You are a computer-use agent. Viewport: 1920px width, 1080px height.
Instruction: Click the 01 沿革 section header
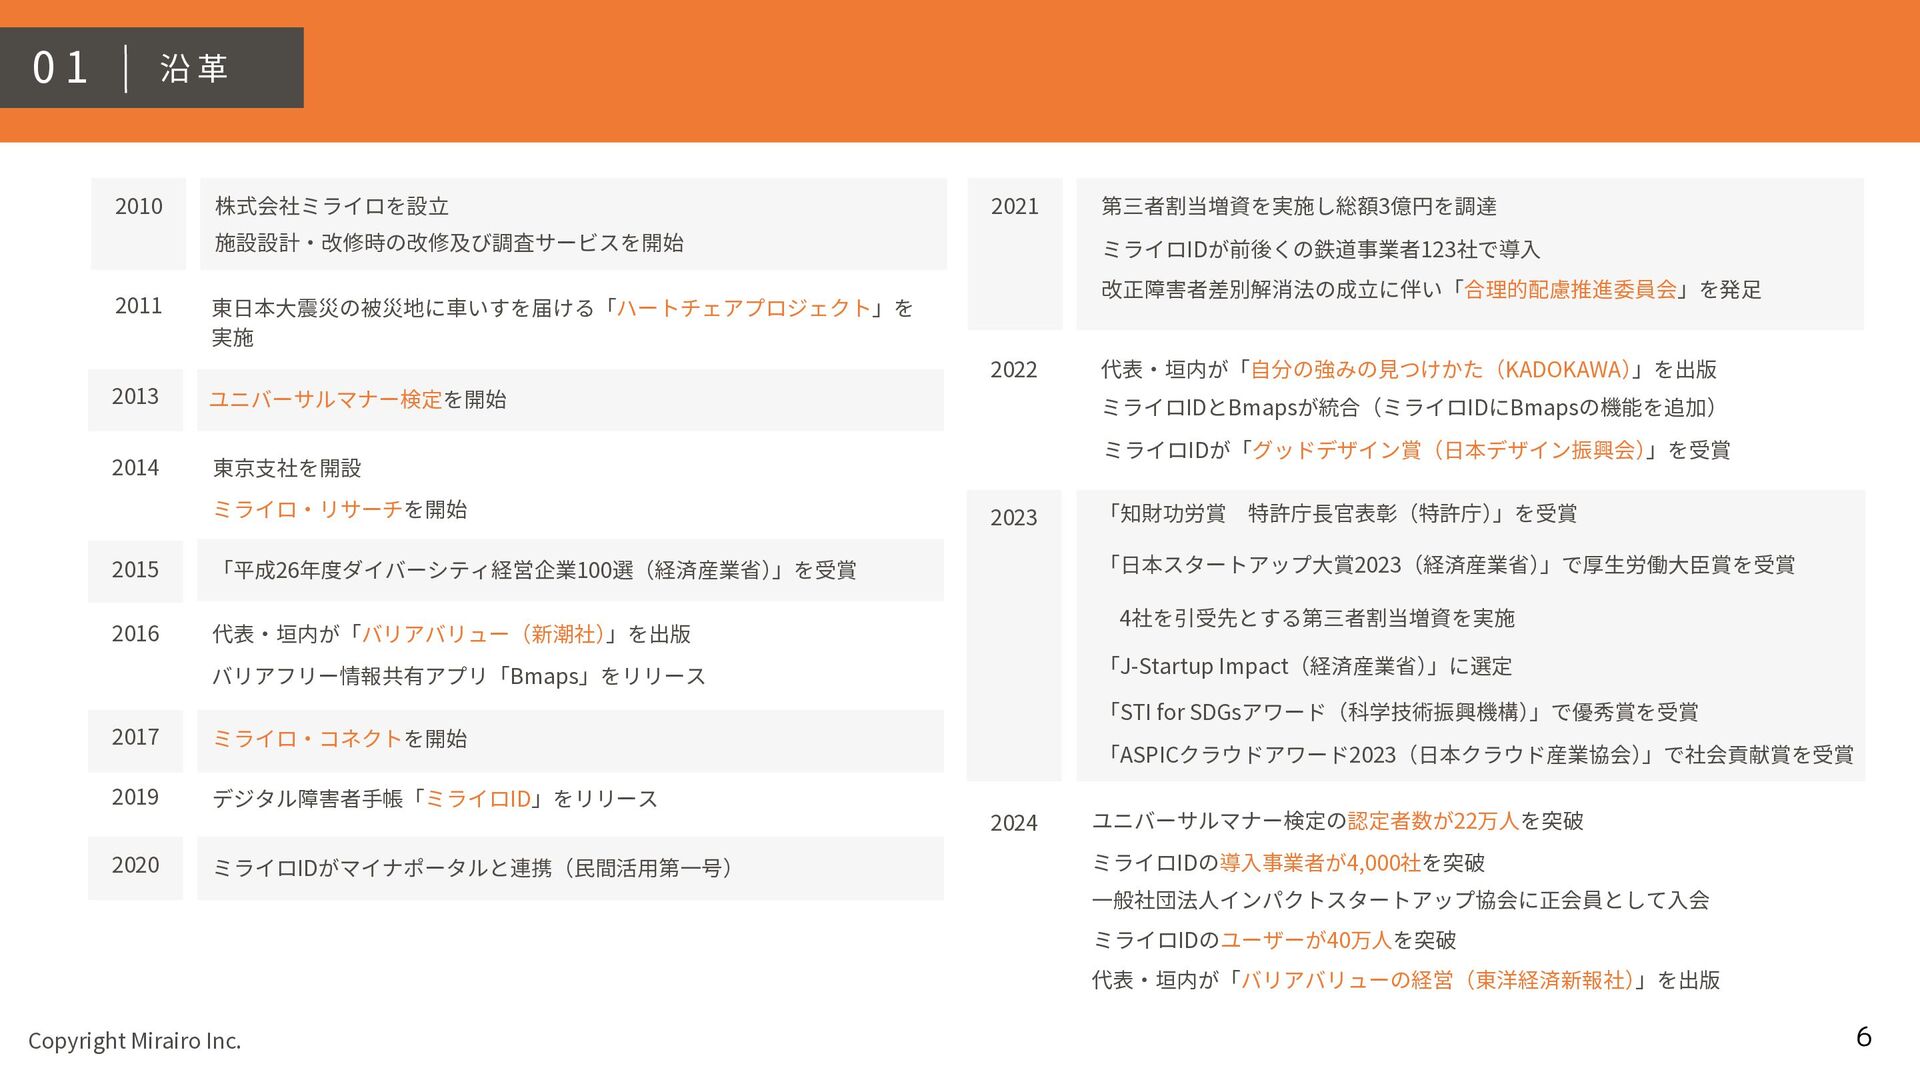152,68
